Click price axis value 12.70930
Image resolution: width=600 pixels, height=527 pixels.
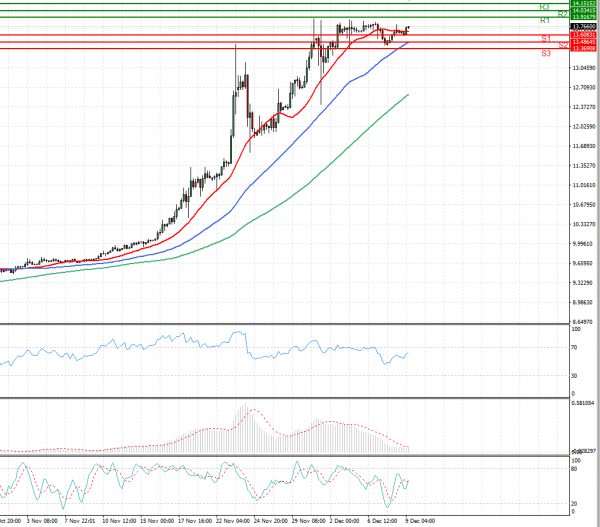tap(584, 88)
